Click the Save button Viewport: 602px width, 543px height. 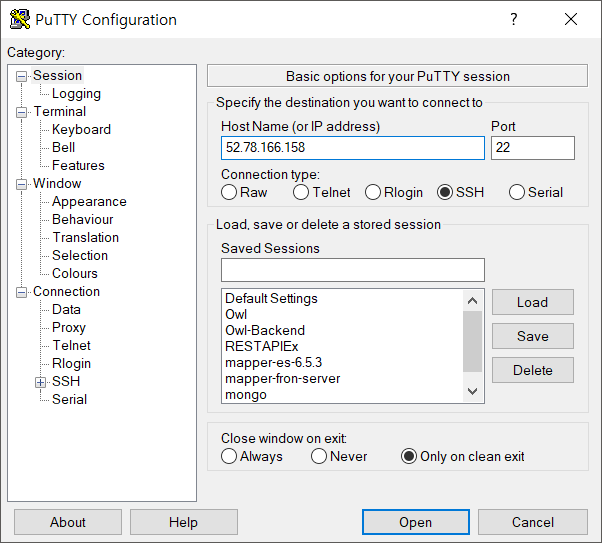pyautogui.click(x=533, y=336)
